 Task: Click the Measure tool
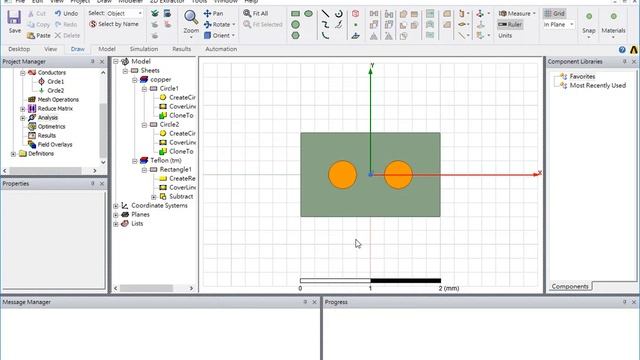(x=515, y=13)
